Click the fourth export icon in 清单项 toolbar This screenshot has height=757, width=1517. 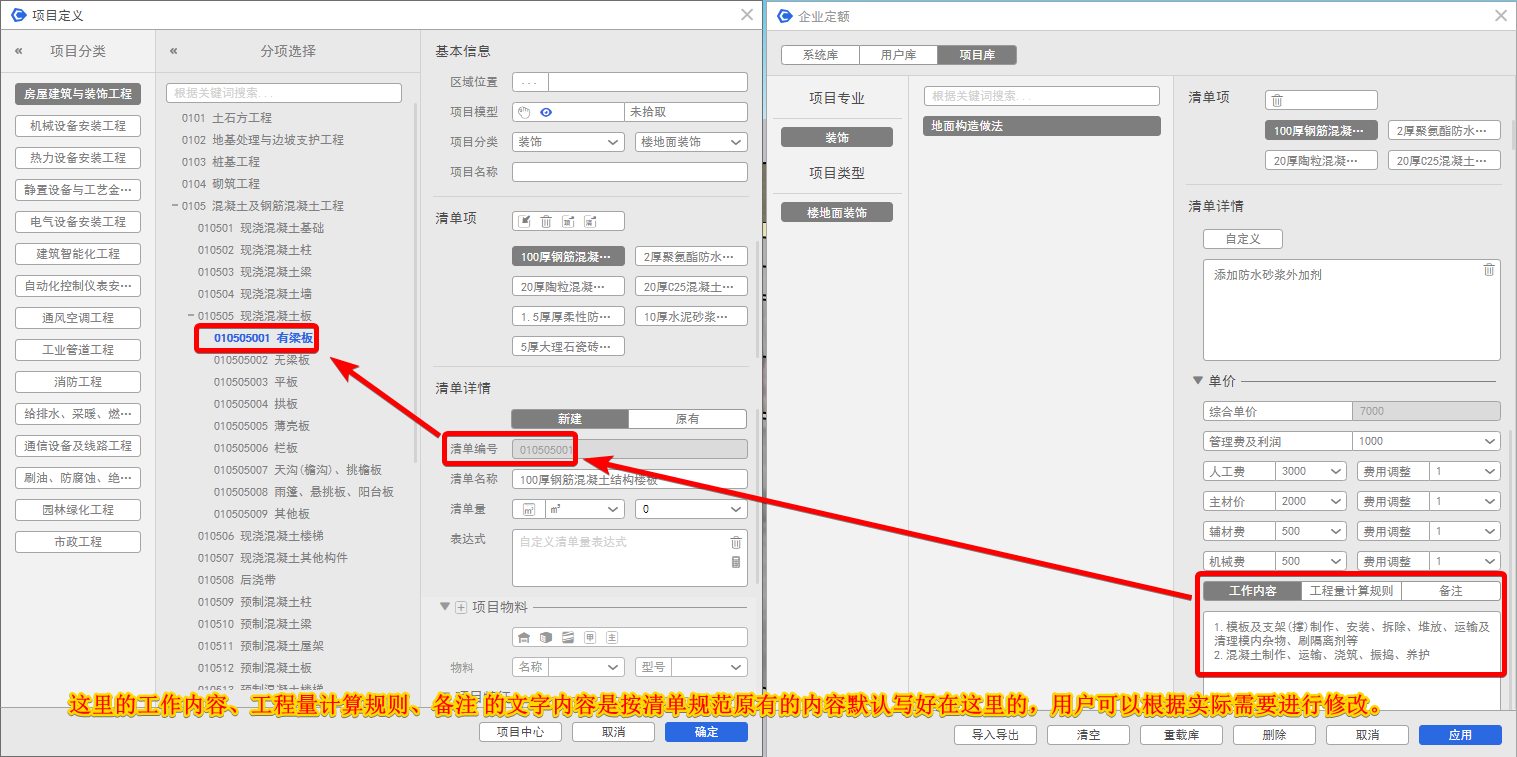tap(590, 221)
